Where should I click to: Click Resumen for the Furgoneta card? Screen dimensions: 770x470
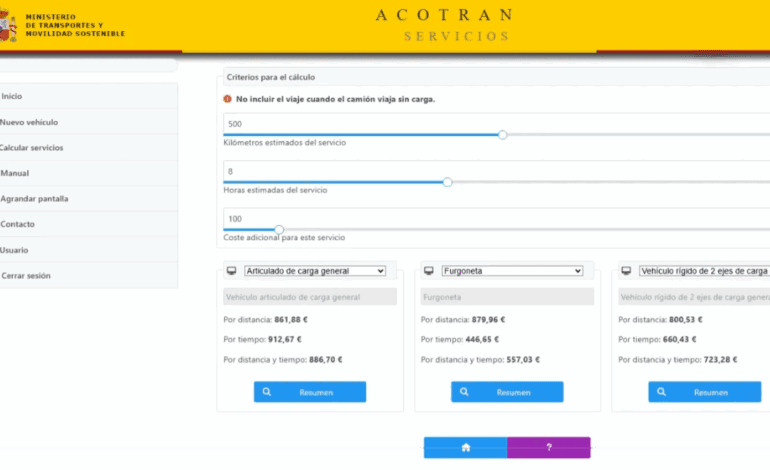507,392
